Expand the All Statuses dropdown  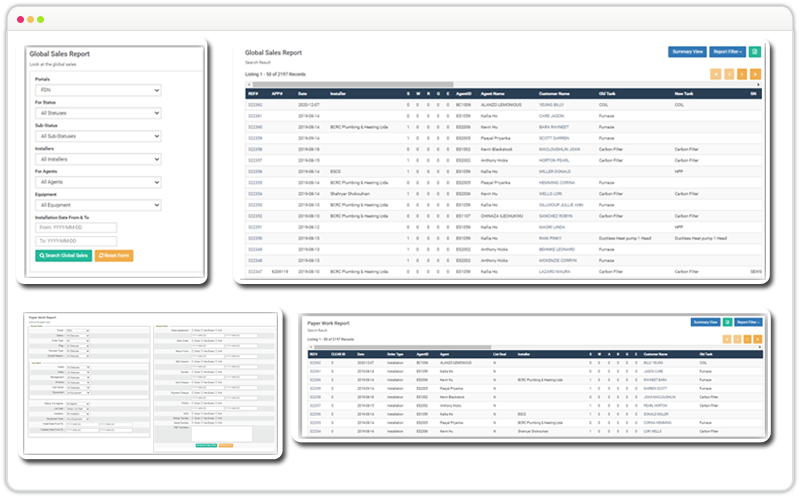(x=99, y=113)
